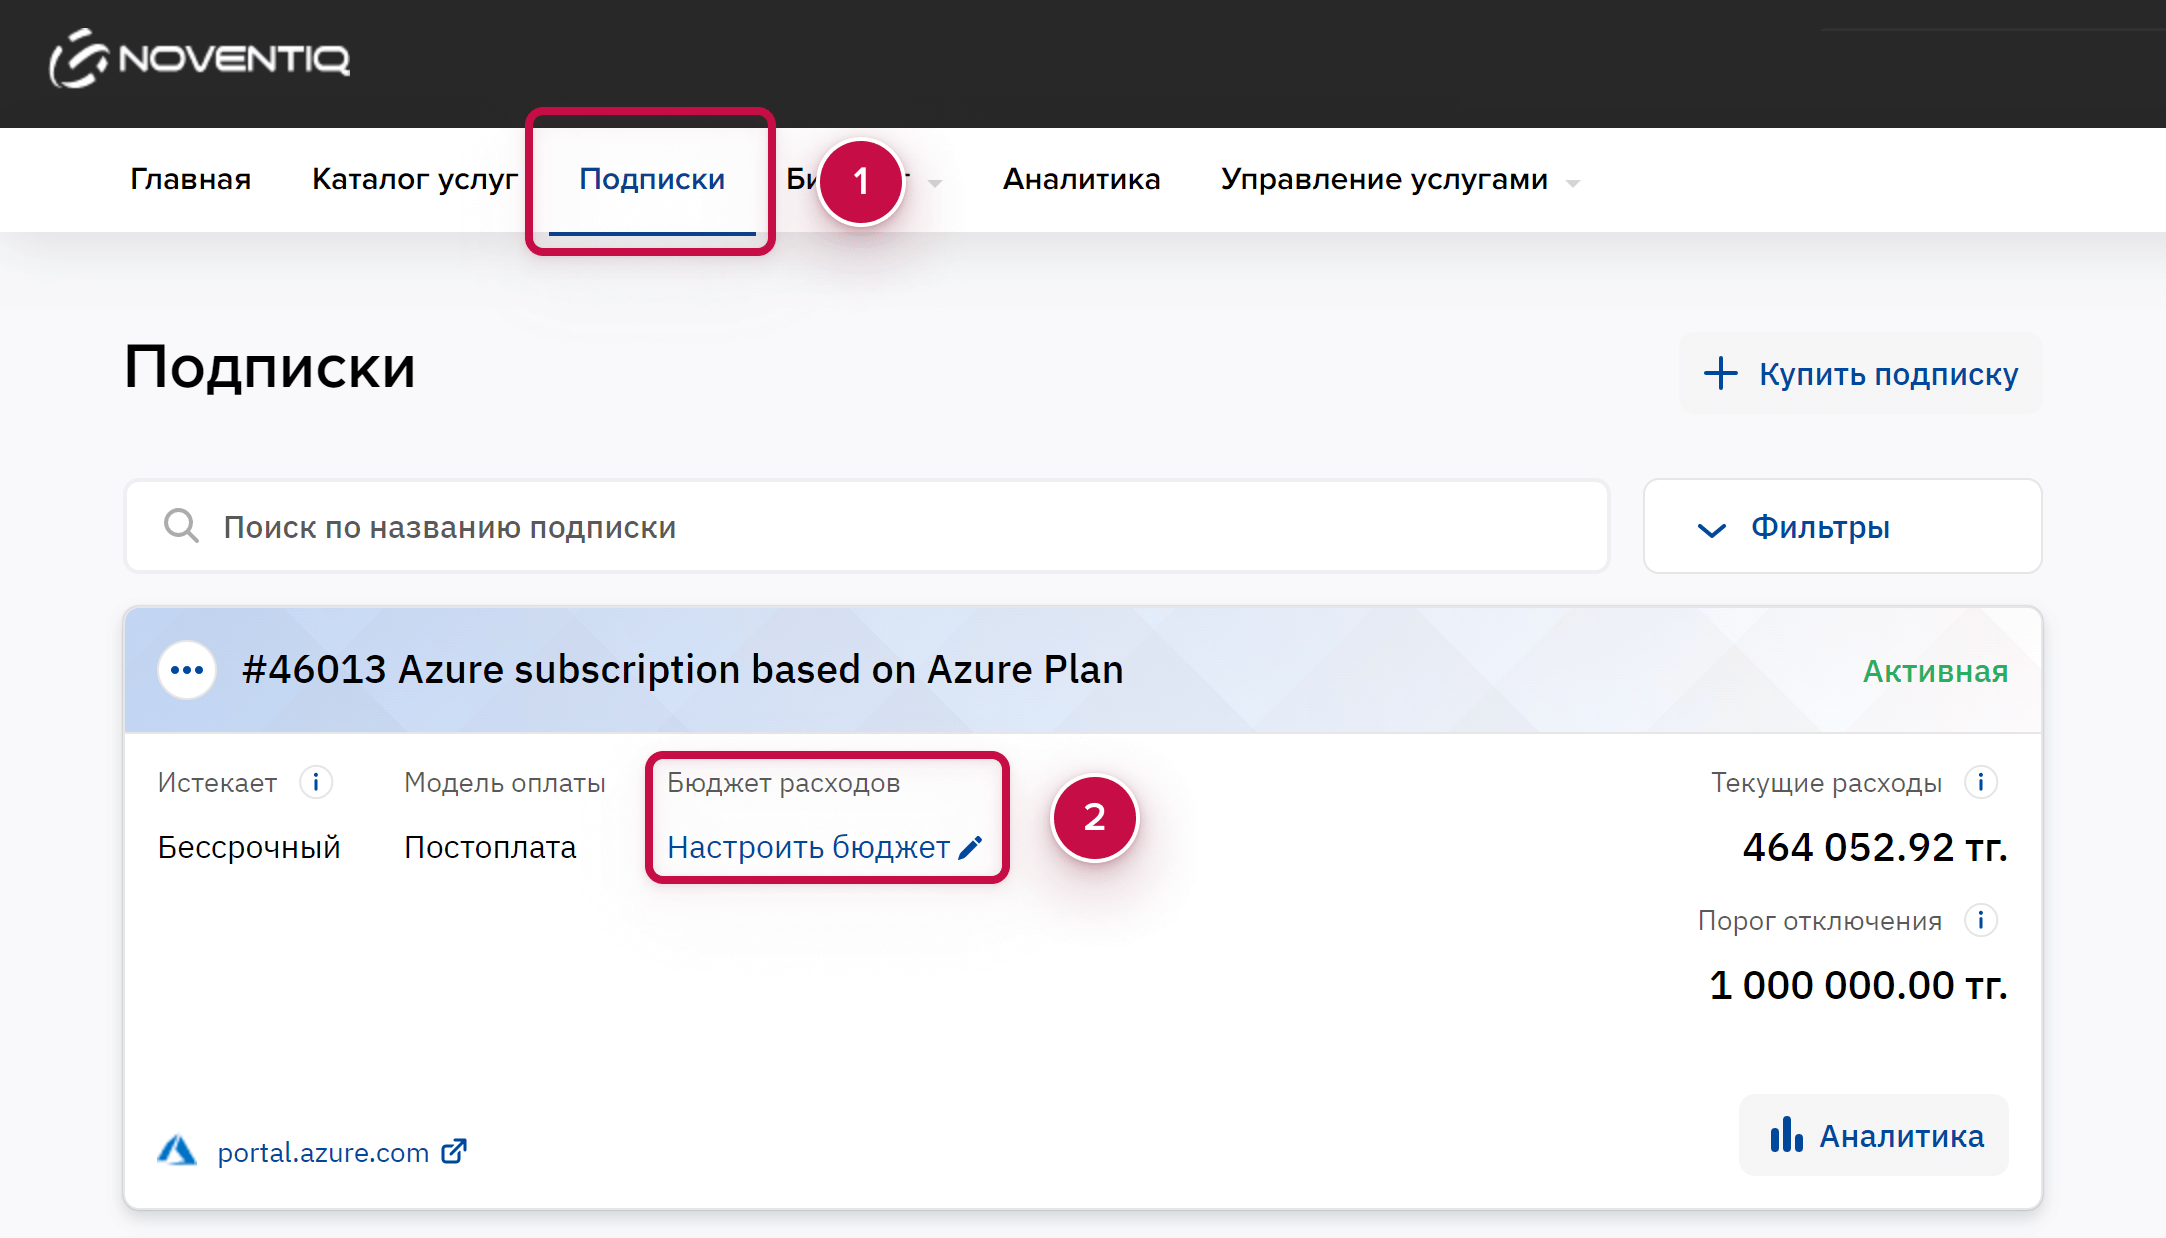
Task: Expand the Управление услугами menu arrow
Action: (x=1573, y=183)
